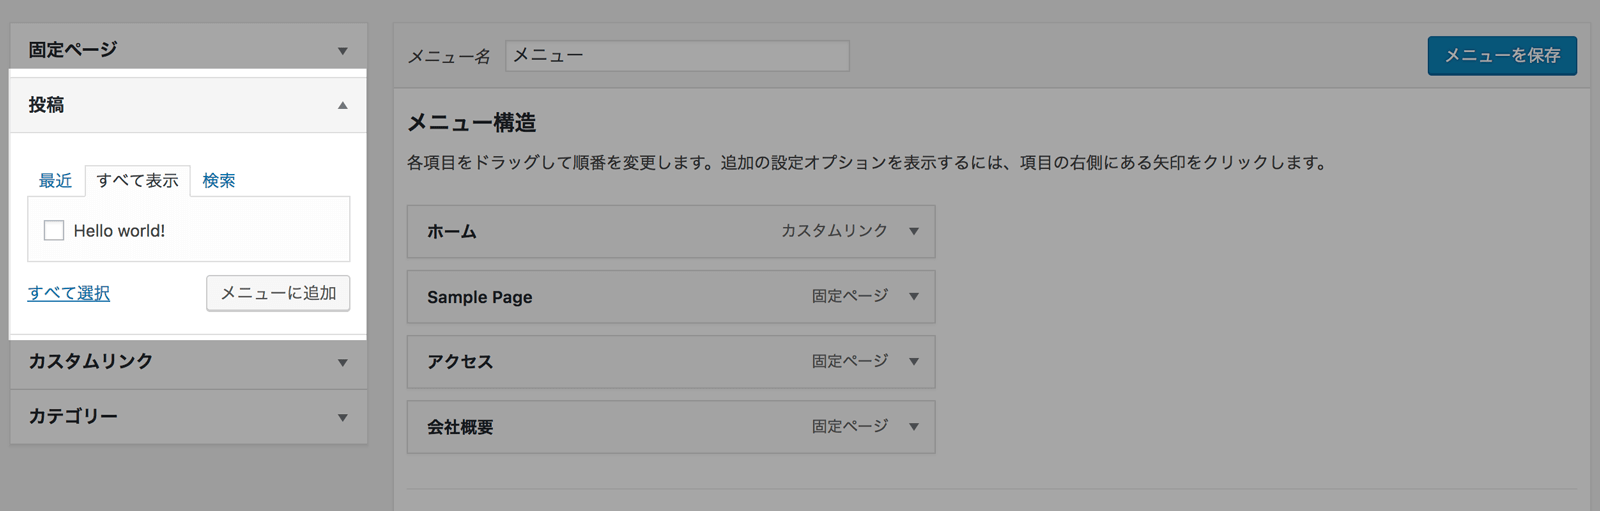The width and height of the screenshot is (1600, 511).
Task: Check the Hello world! post checkbox
Action: (54, 231)
